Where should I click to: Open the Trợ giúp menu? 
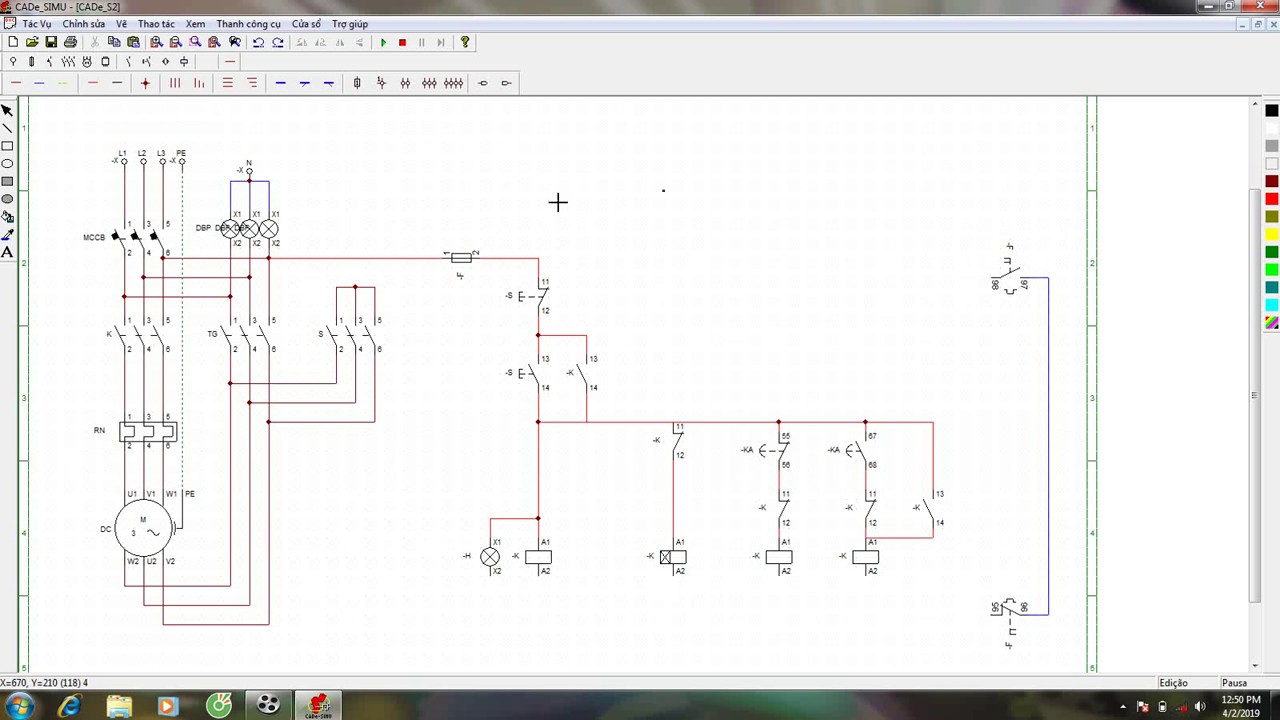tap(350, 24)
